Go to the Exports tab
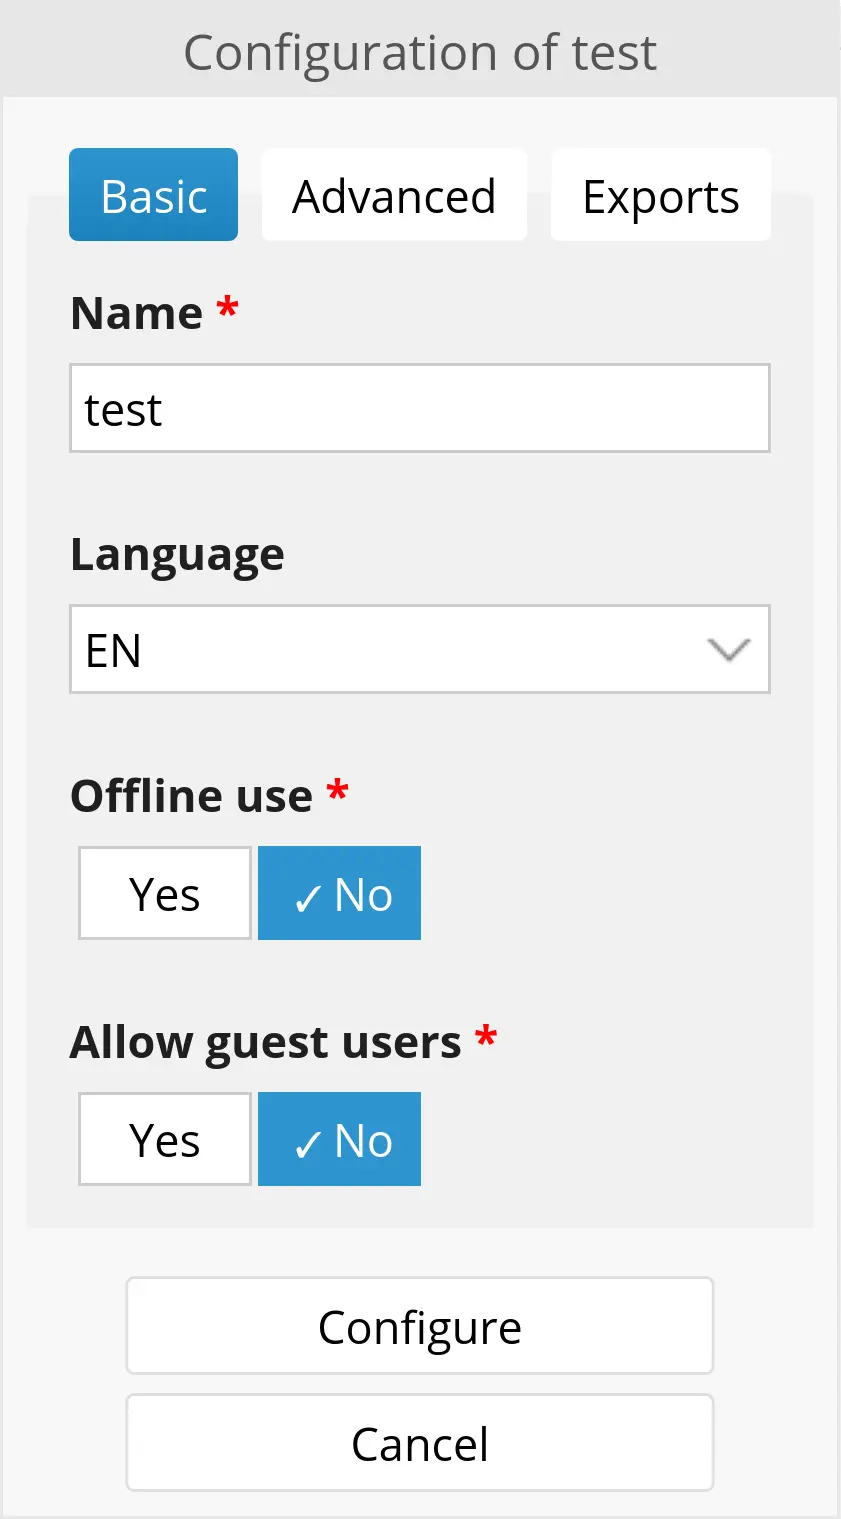The height and width of the screenshot is (1519, 841). 660,196
